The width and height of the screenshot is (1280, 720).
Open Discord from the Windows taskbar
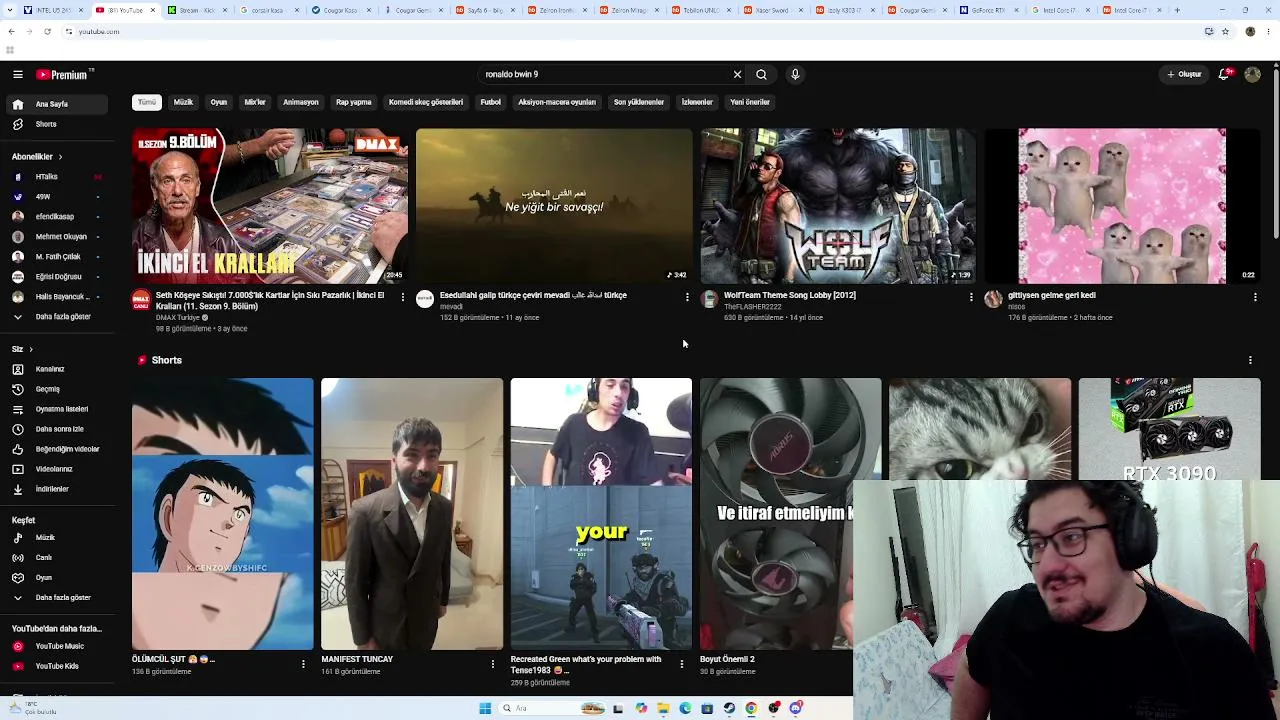coord(796,708)
